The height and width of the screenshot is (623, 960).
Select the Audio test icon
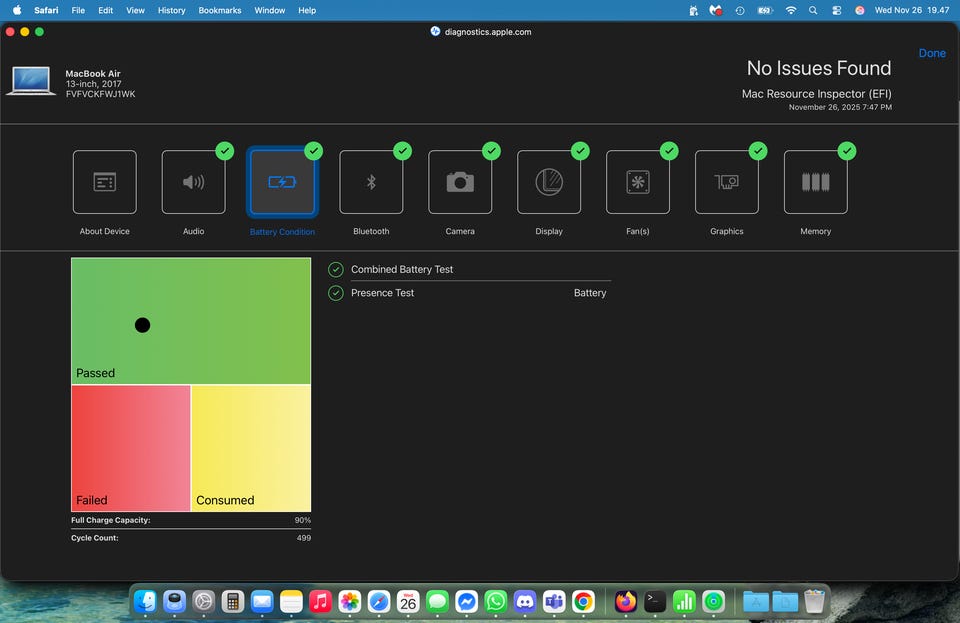[x=193, y=182]
